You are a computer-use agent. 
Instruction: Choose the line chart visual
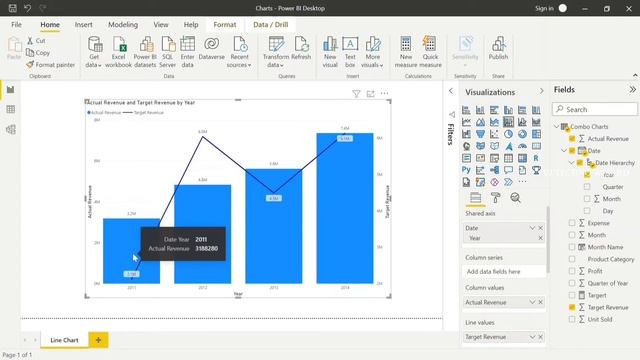(466, 122)
